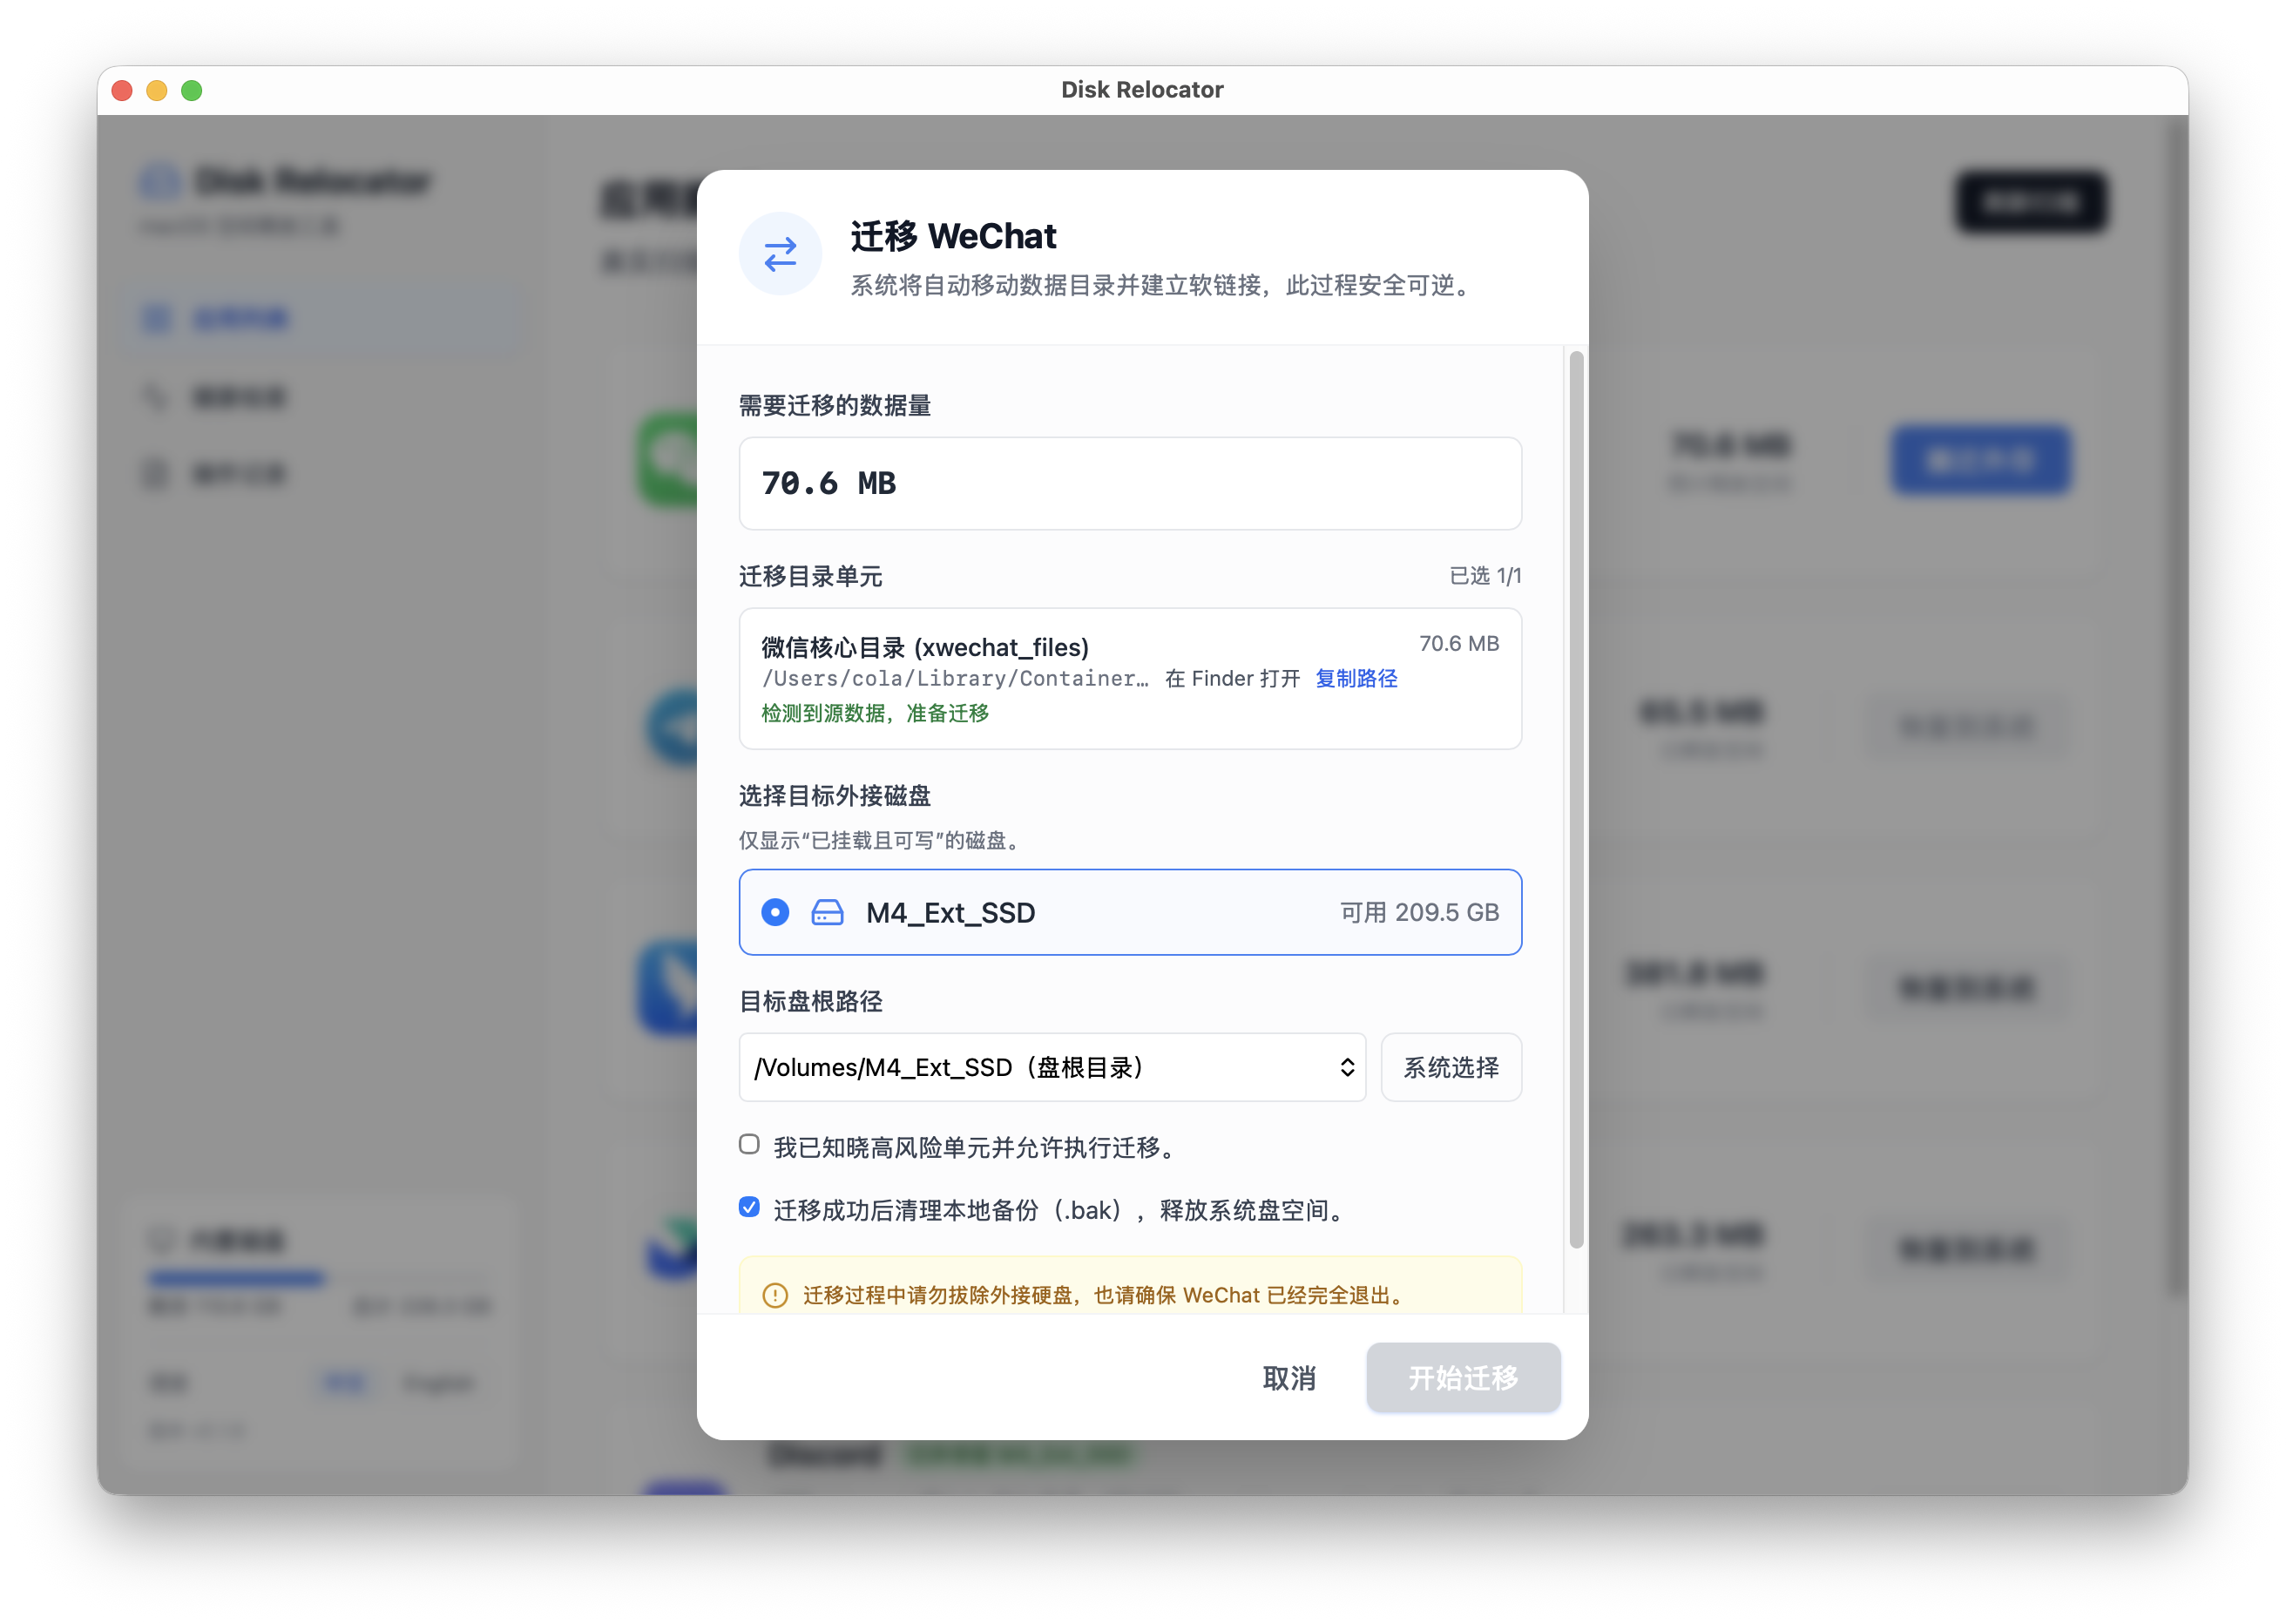Image resolution: width=2286 pixels, height=1624 pixels.
Task: Click the 70.6 MB data amount field
Action: point(1130,484)
